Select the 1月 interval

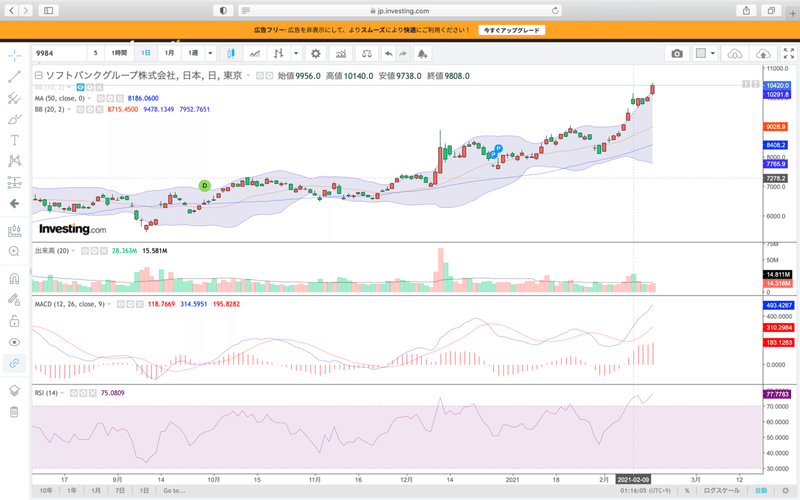click(169, 53)
